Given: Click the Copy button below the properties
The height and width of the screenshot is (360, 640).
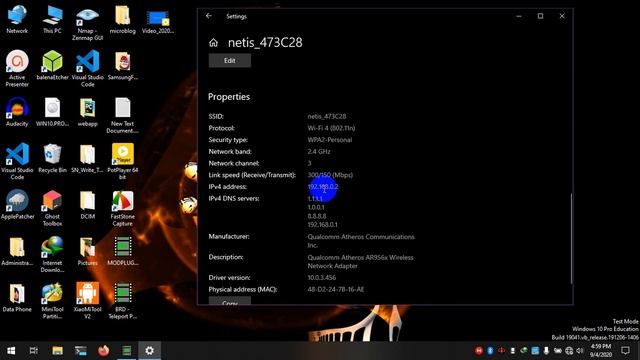Looking at the screenshot, I should [x=230, y=301].
